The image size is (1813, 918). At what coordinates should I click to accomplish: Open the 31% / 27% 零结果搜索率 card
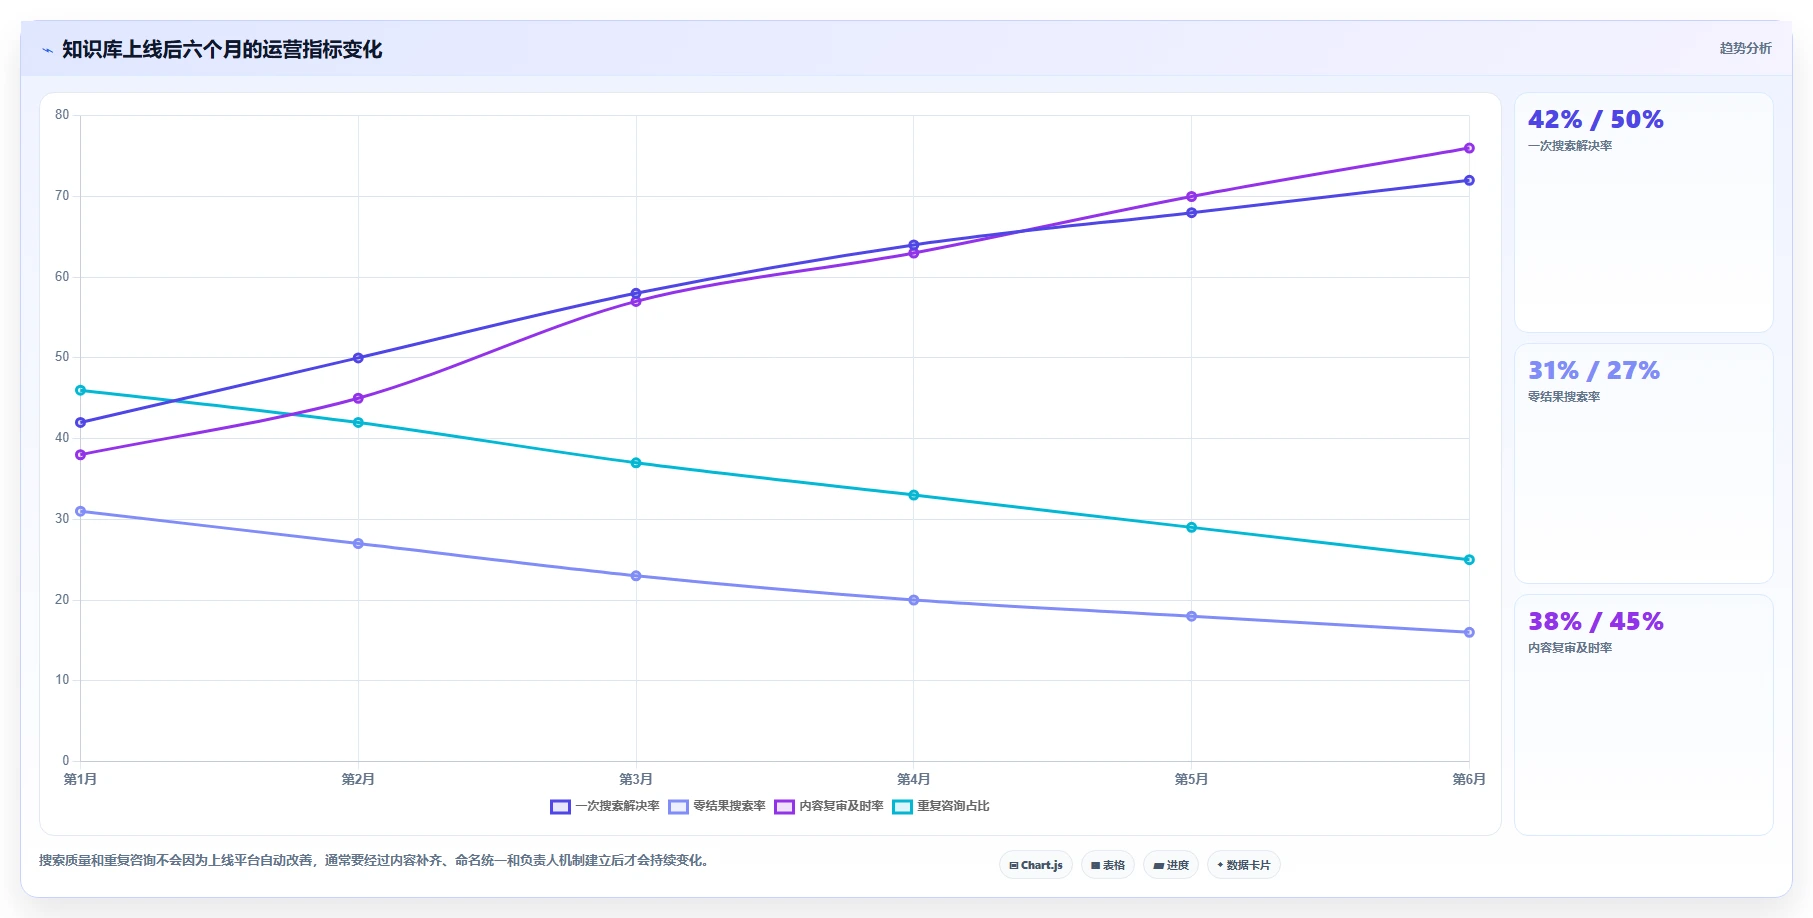pyautogui.click(x=1644, y=464)
